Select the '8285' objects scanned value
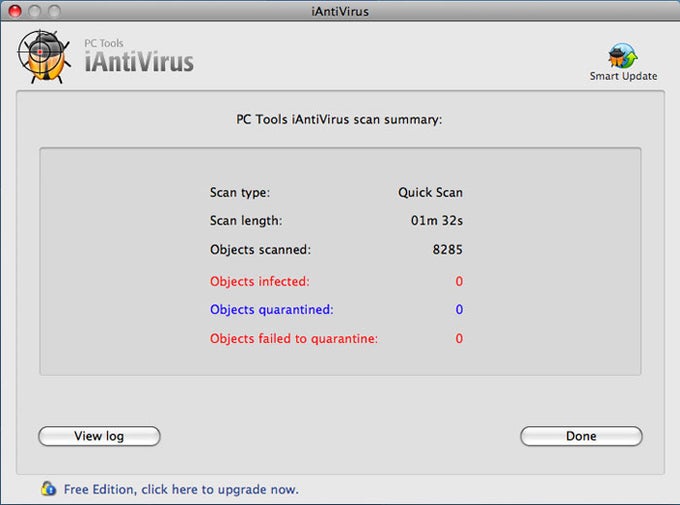Screen dimensions: 680x505 pyautogui.click(x=448, y=250)
